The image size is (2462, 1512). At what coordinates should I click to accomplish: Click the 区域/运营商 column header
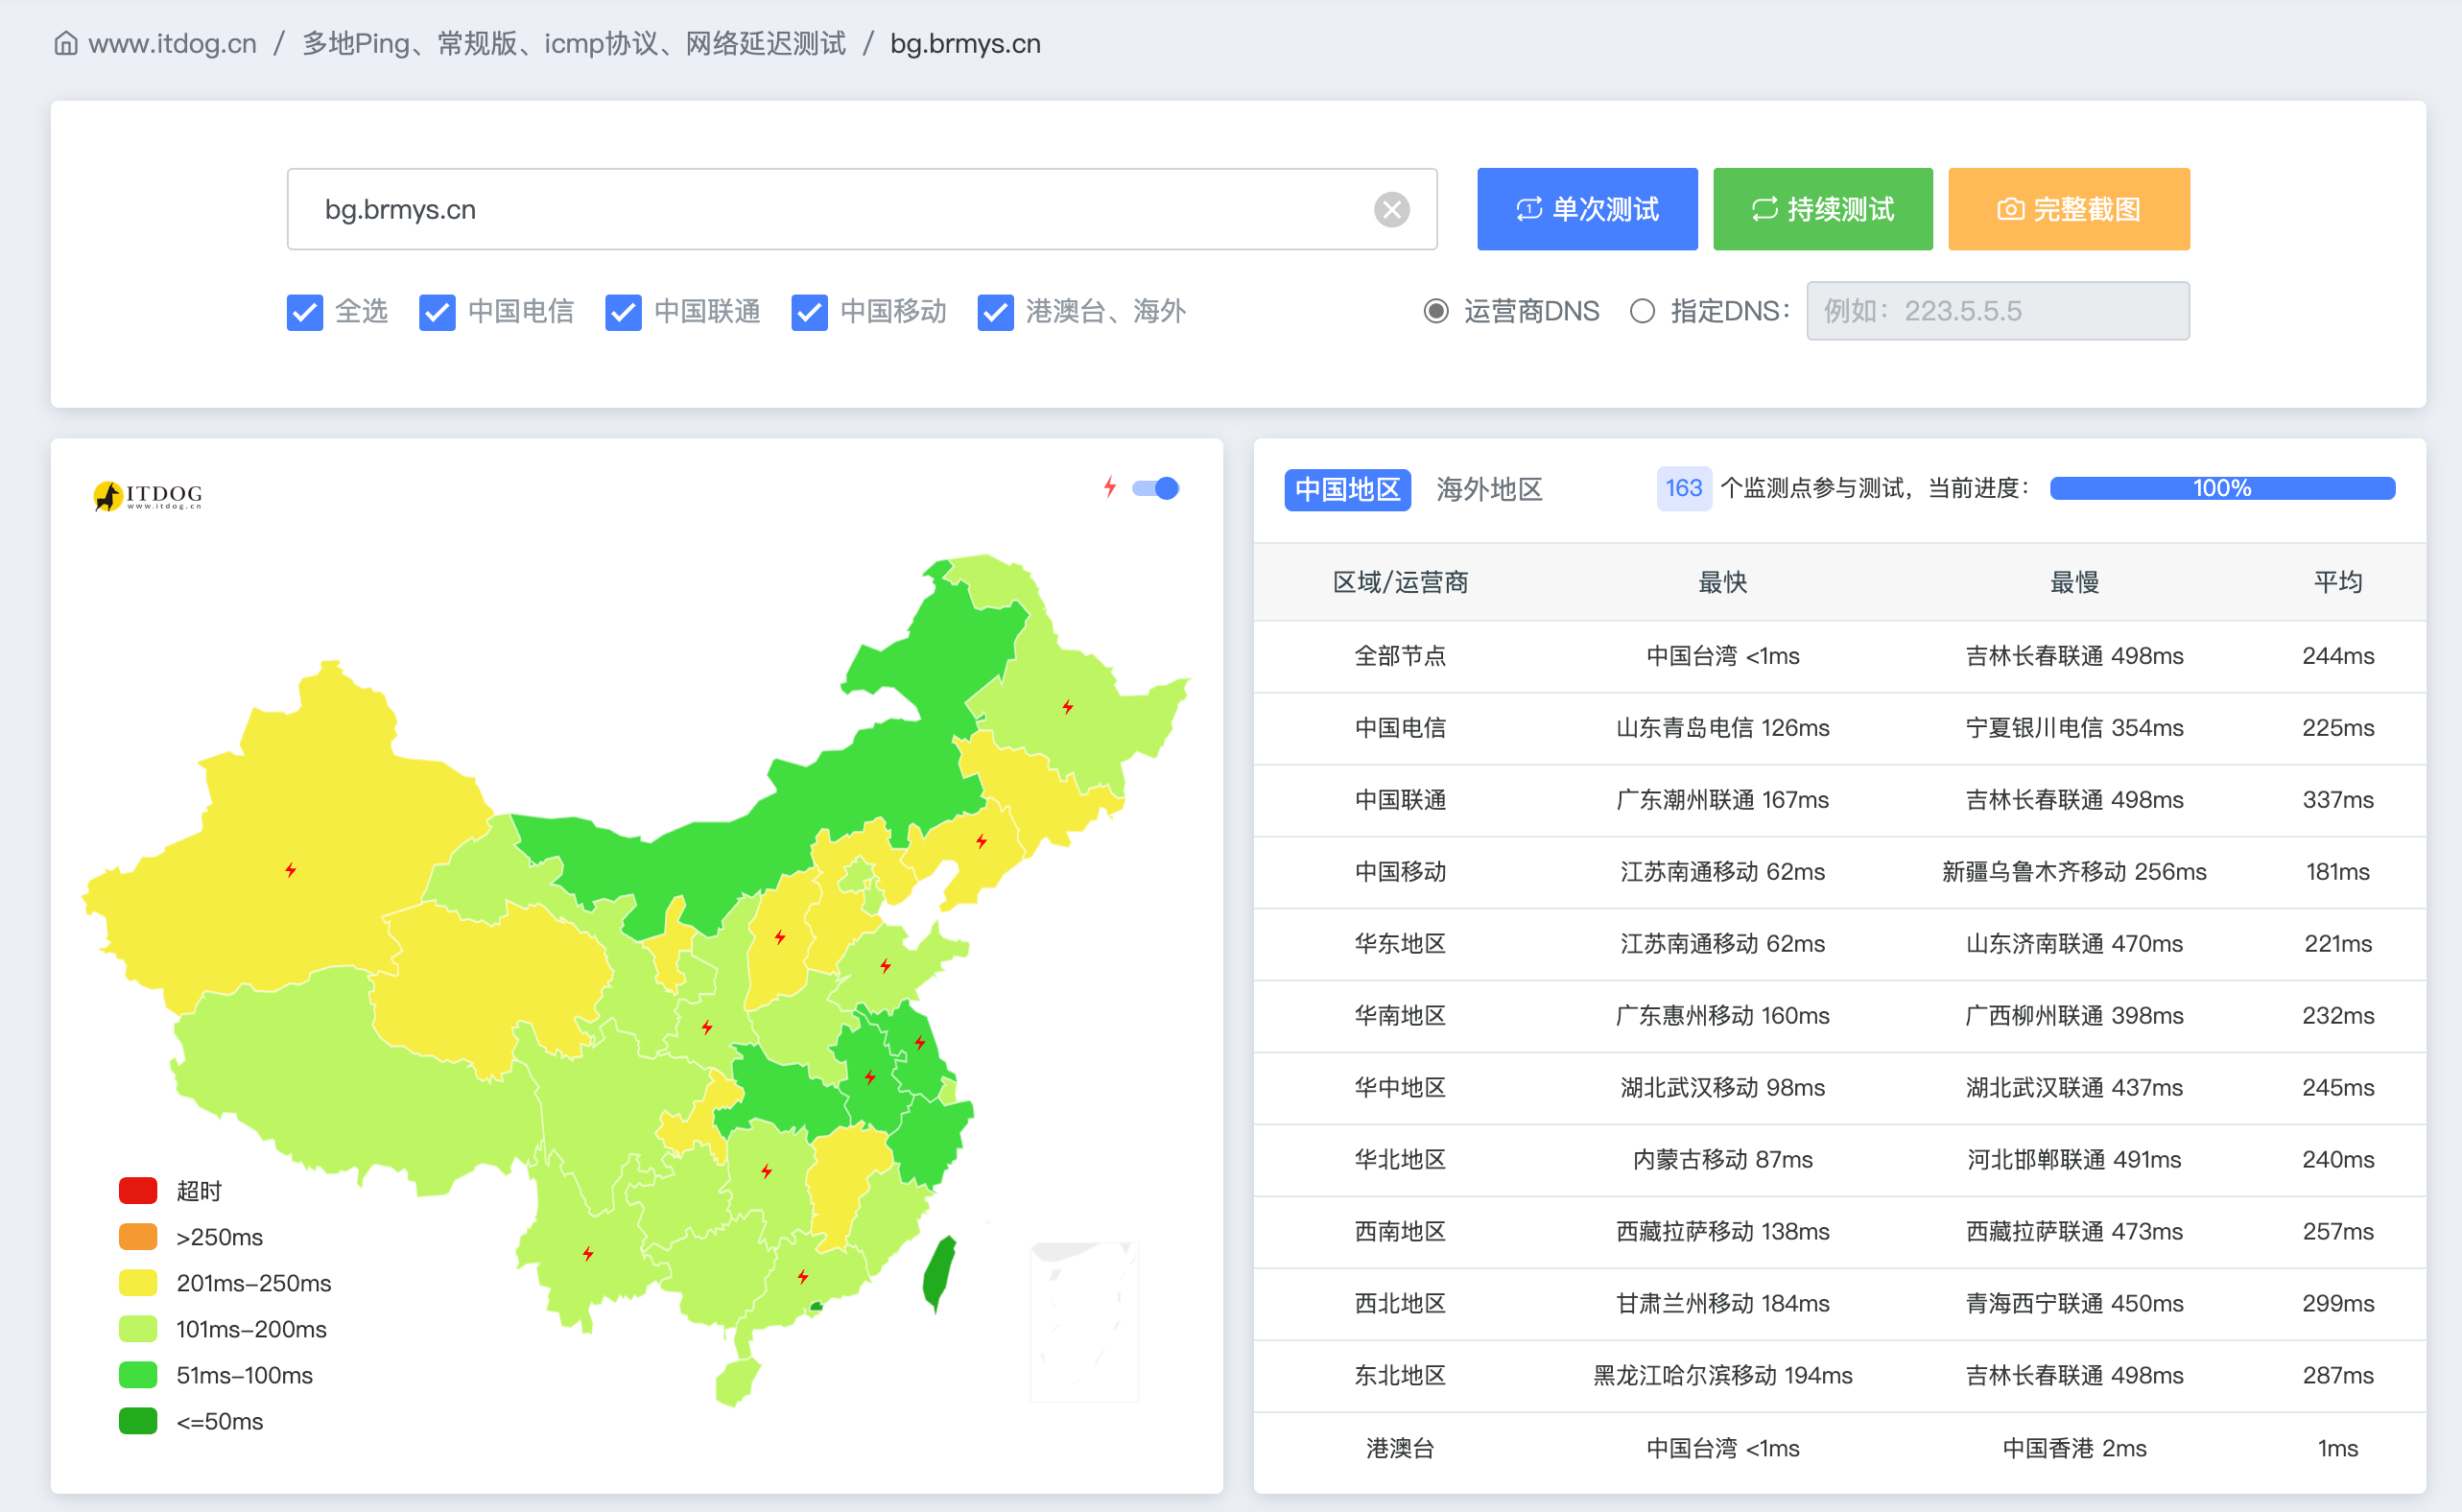[1400, 582]
